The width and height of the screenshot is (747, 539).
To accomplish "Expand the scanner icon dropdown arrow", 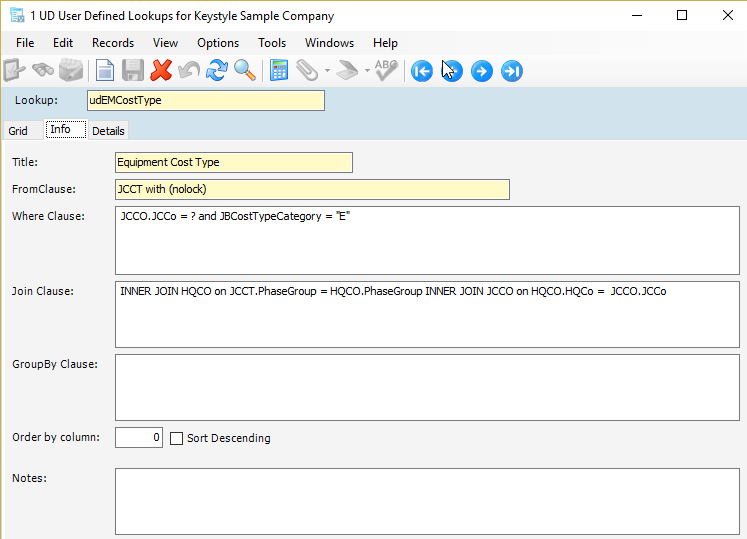I will (x=367, y=71).
